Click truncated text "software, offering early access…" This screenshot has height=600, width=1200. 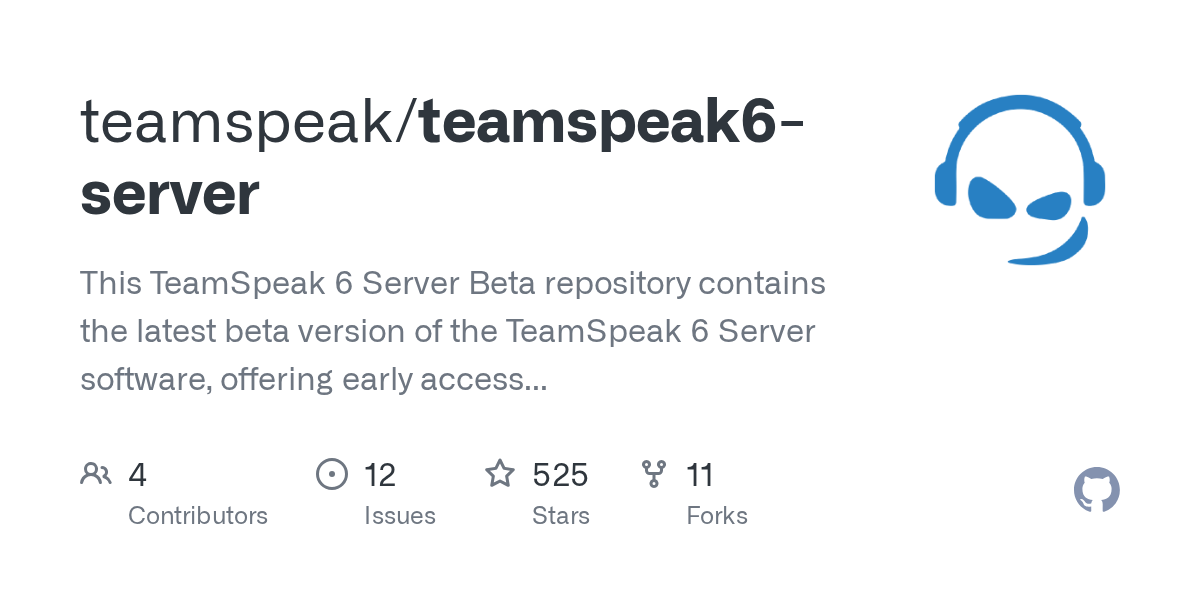click(313, 379)
